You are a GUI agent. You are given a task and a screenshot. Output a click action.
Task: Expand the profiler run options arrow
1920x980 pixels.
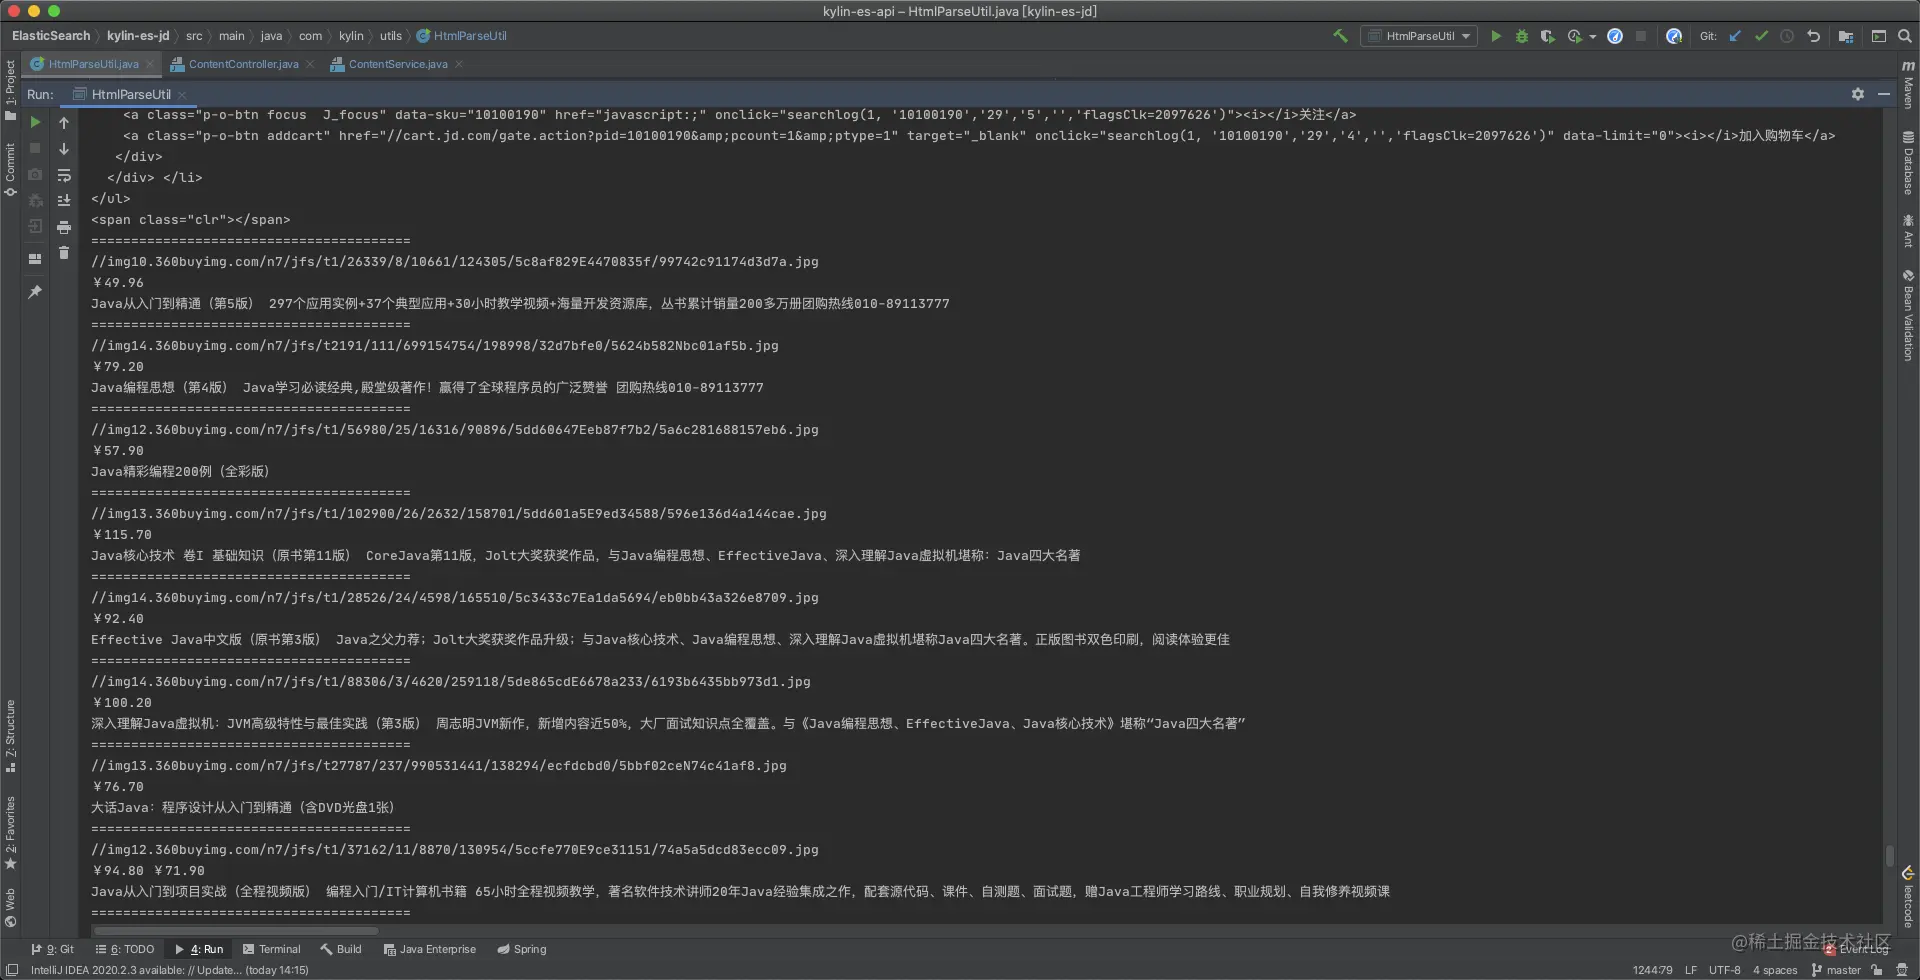(x=1592, y=37)
